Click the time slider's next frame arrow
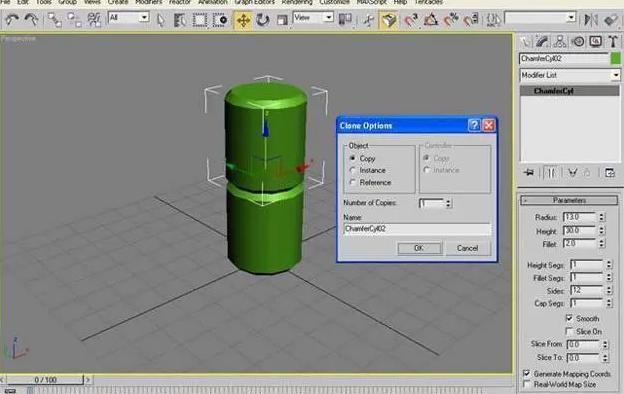 point(88,380)
